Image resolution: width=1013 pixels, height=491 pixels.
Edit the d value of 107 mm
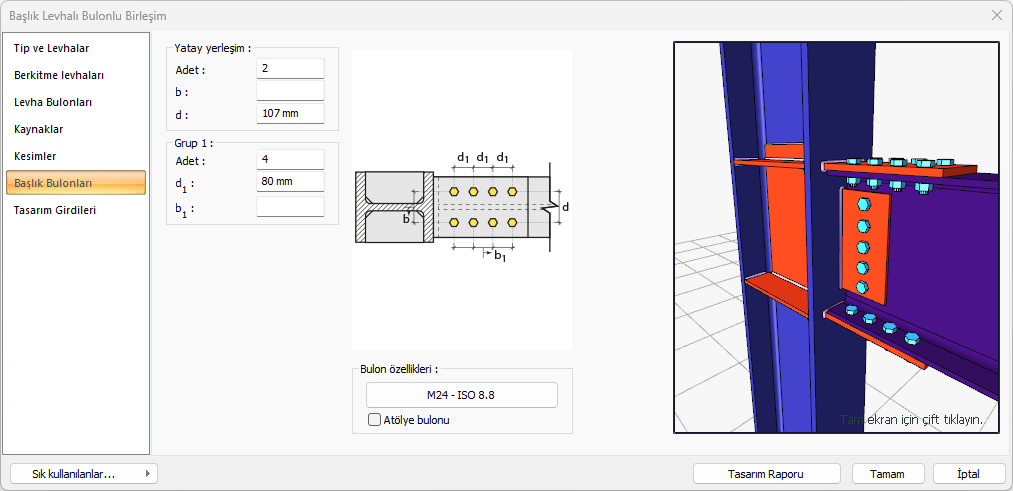point(290,114)
